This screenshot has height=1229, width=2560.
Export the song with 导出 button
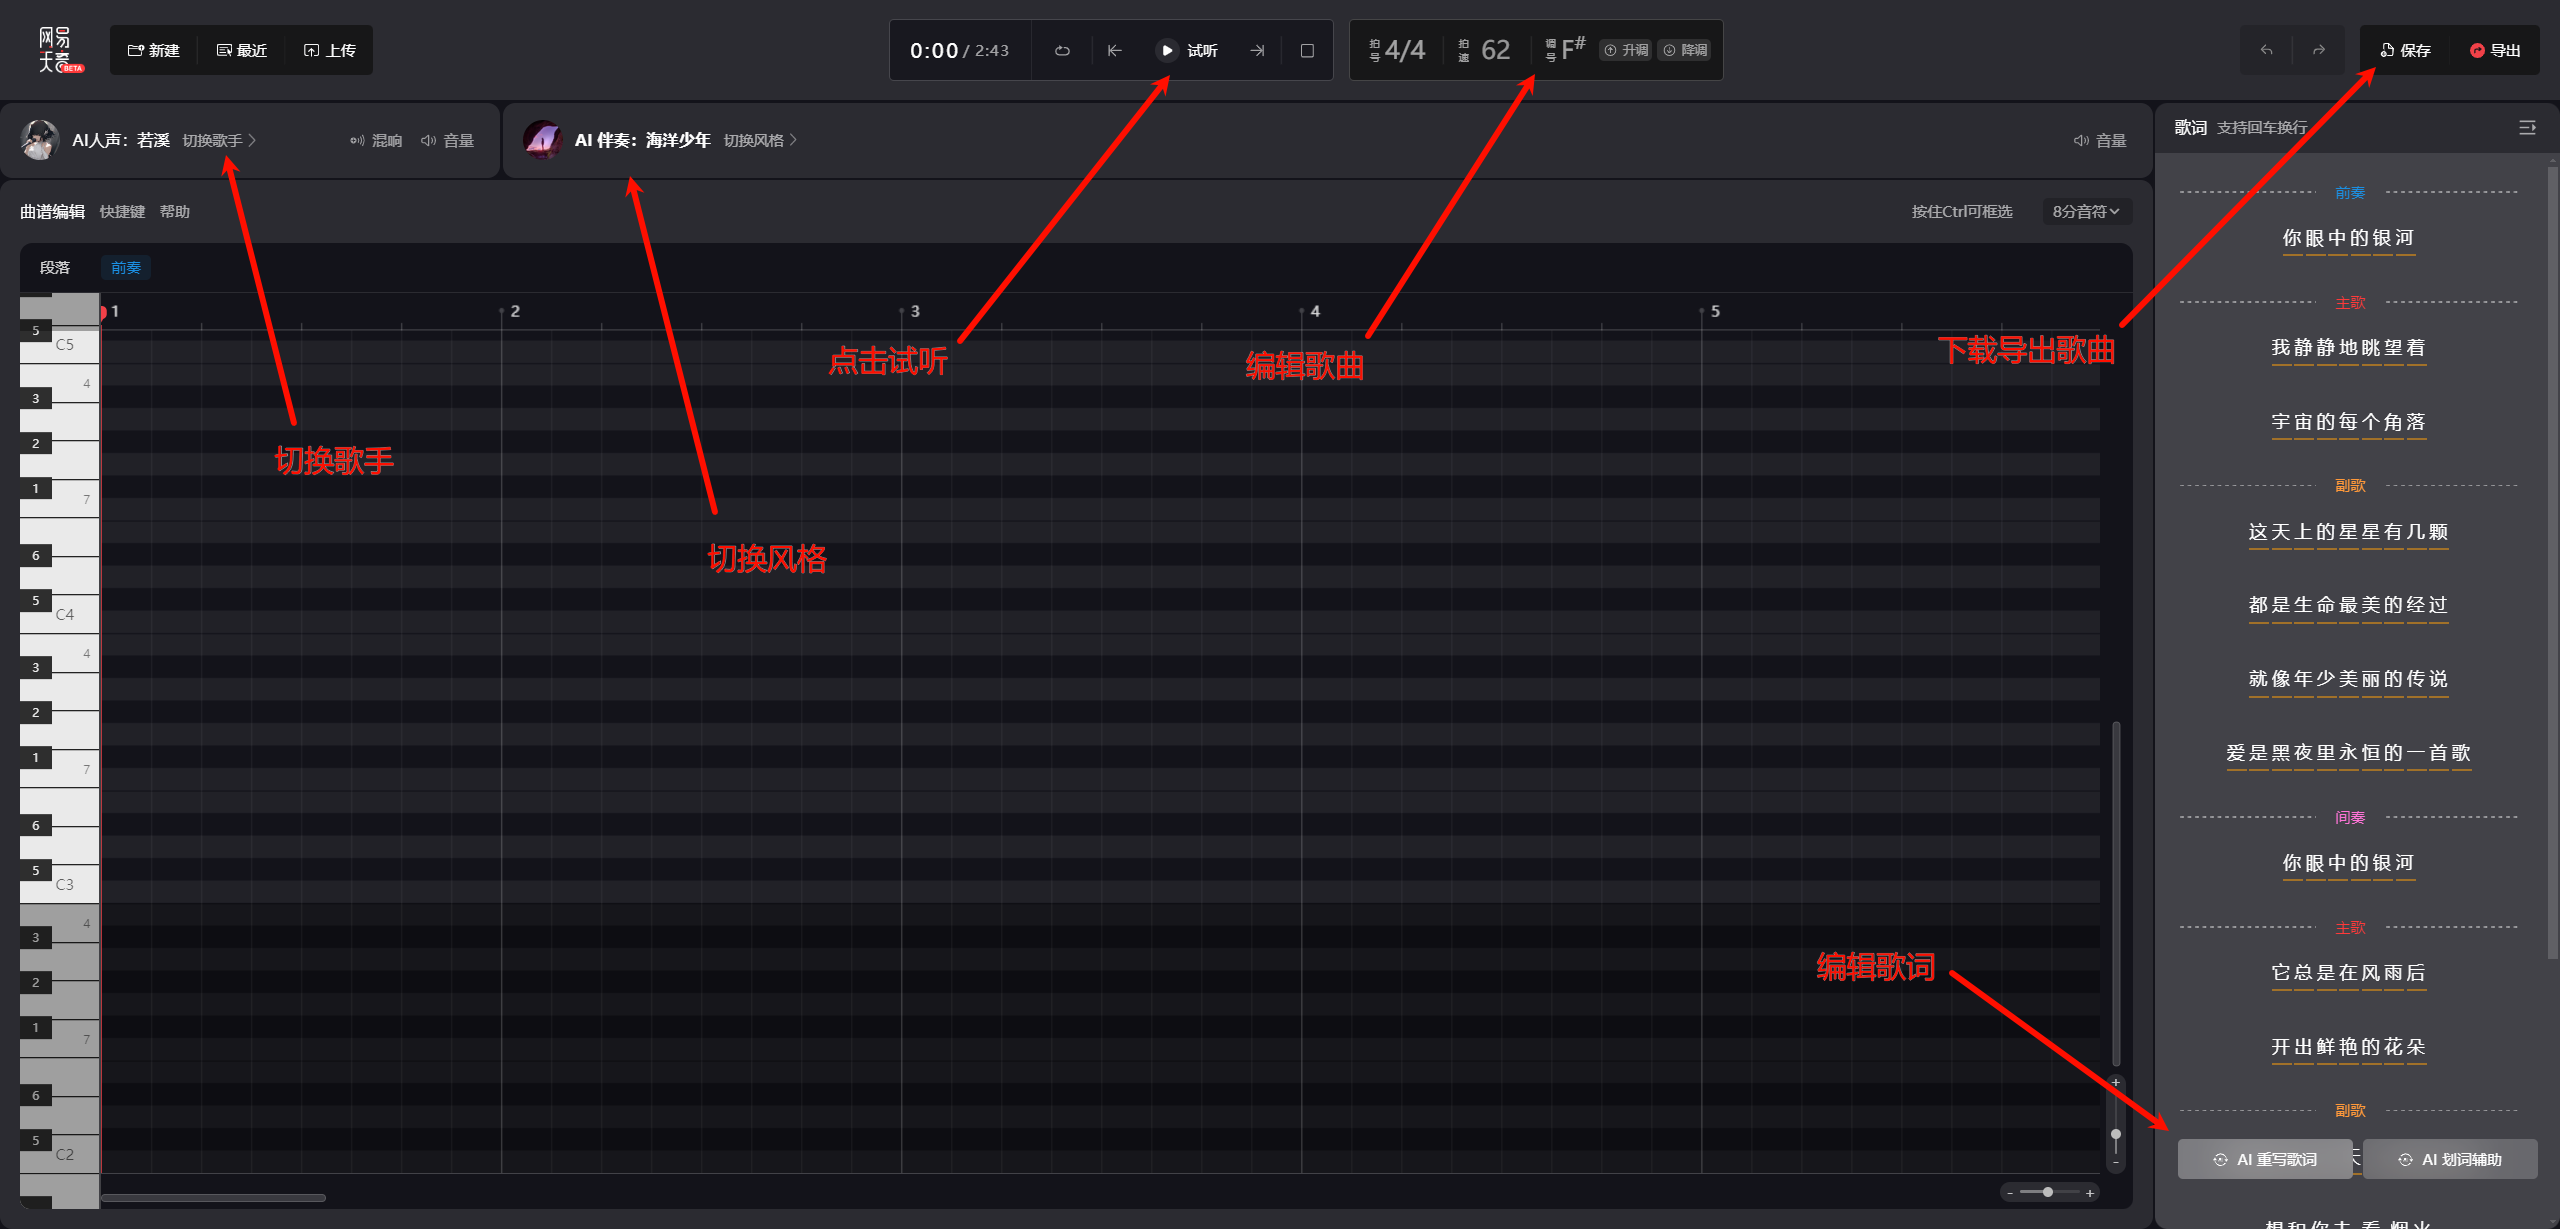click(2495, 50)
